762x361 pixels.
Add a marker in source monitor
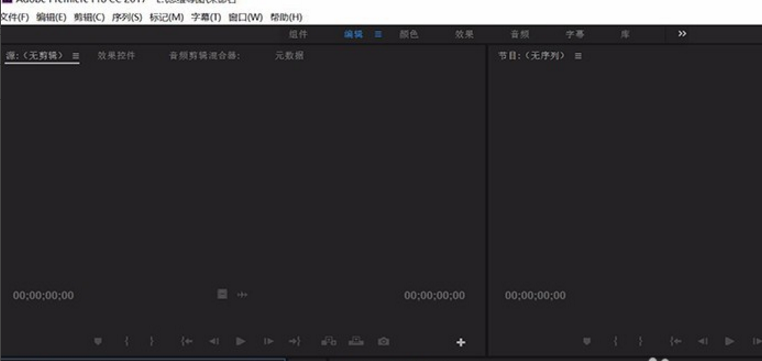(98, 342)
